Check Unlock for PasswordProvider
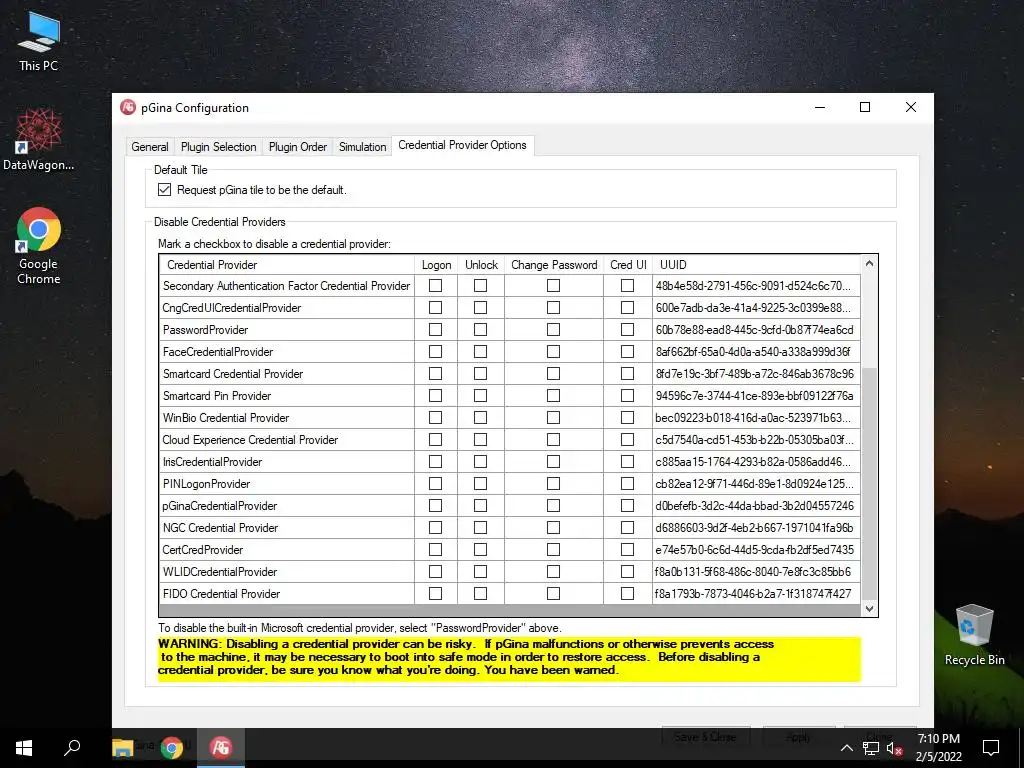The image size is (1024, 768). tap(481, 330)
